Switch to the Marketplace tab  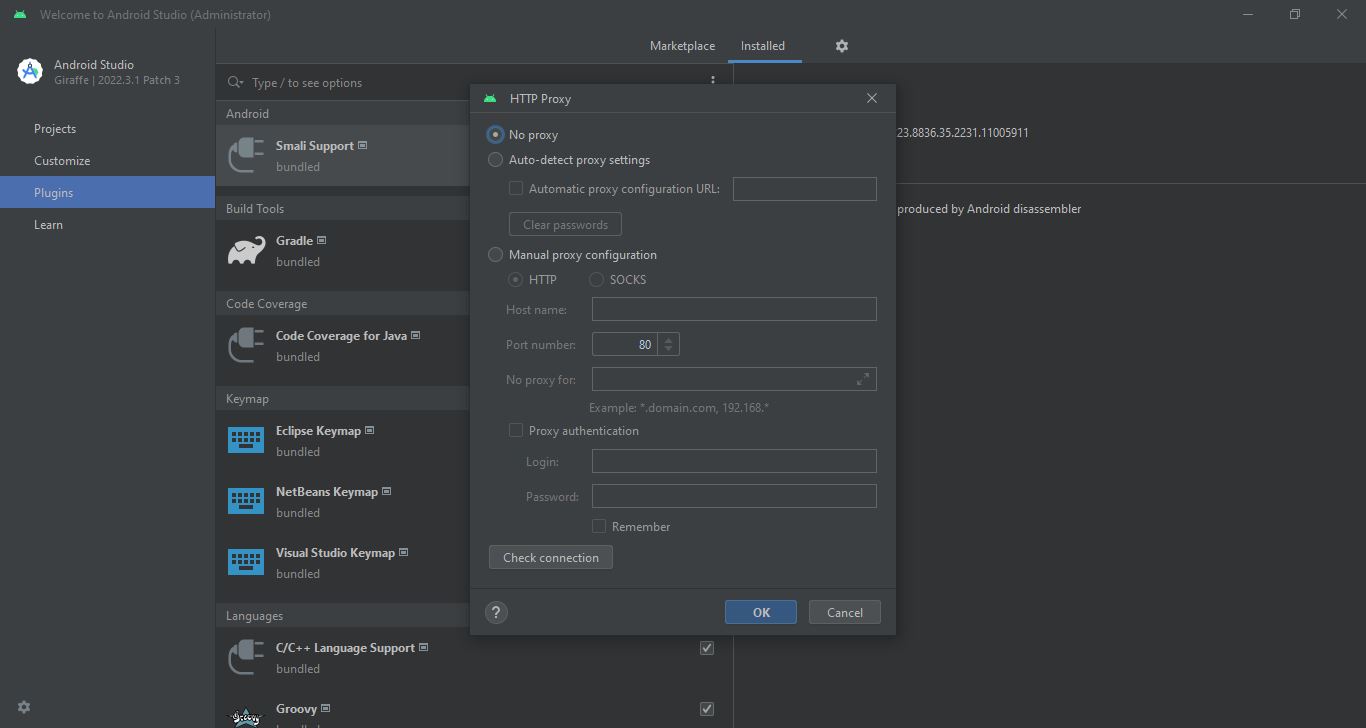coord(682,46)
